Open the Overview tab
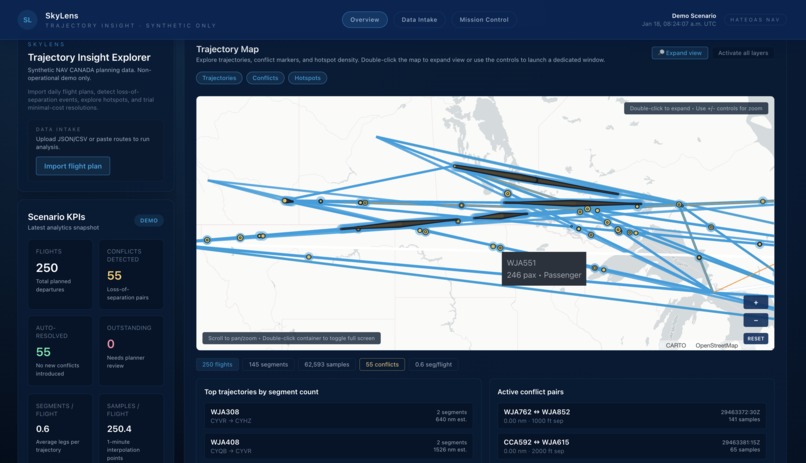Screen dimensions: 806x463 coord(364,20)
